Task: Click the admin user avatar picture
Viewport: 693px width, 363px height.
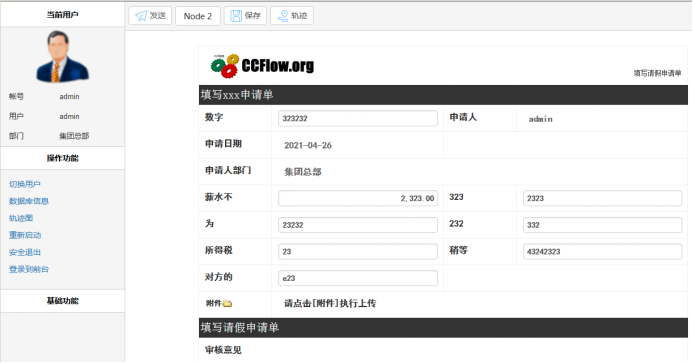Action: click(x=62, y=57)
